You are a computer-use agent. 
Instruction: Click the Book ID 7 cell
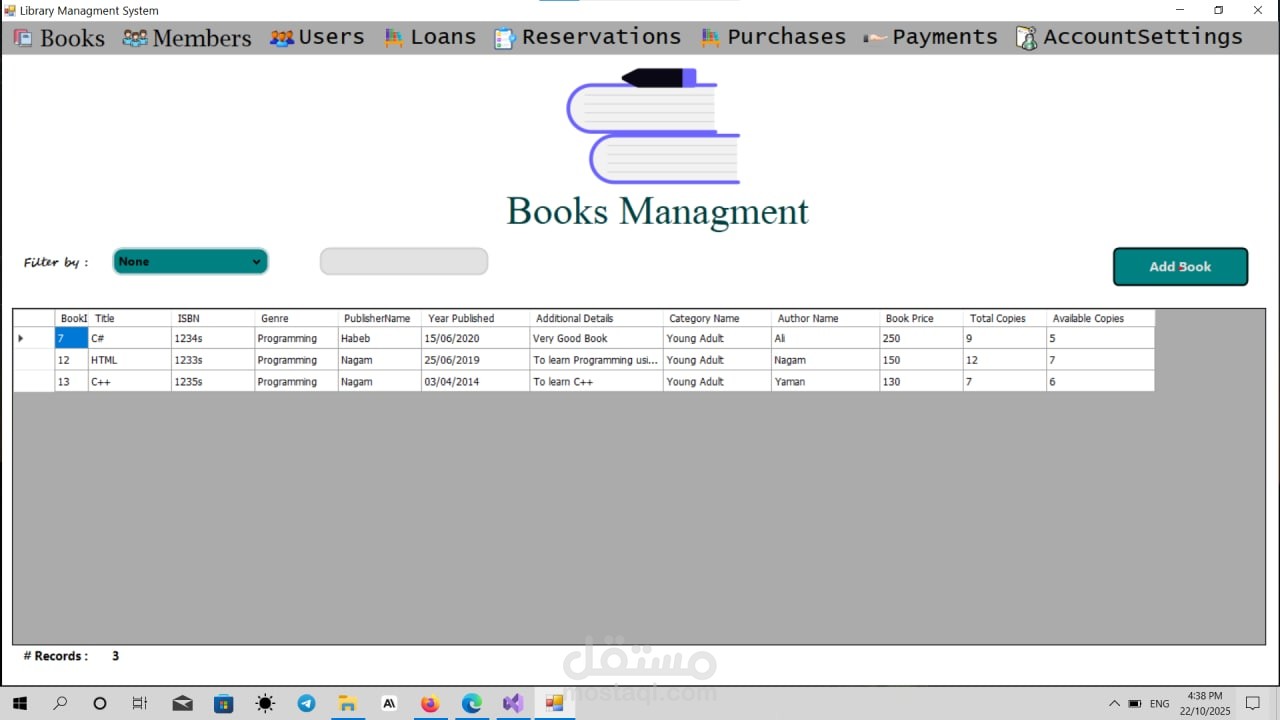[x=71, y=338]
